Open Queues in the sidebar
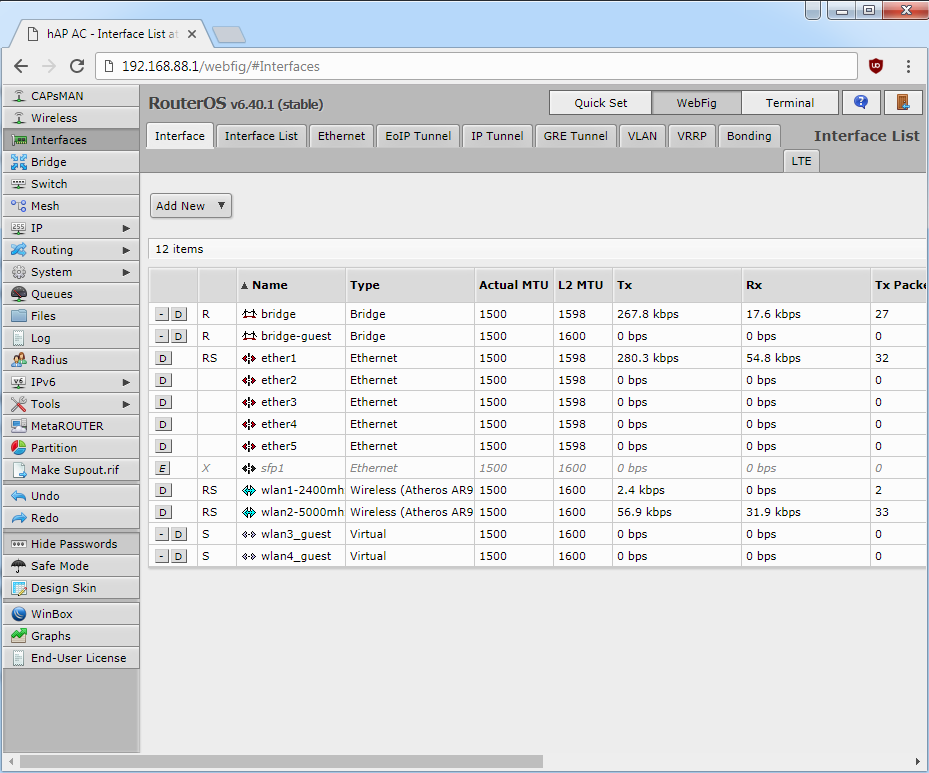Viewport: 929px width, 773px height. (x=71, y=294)
